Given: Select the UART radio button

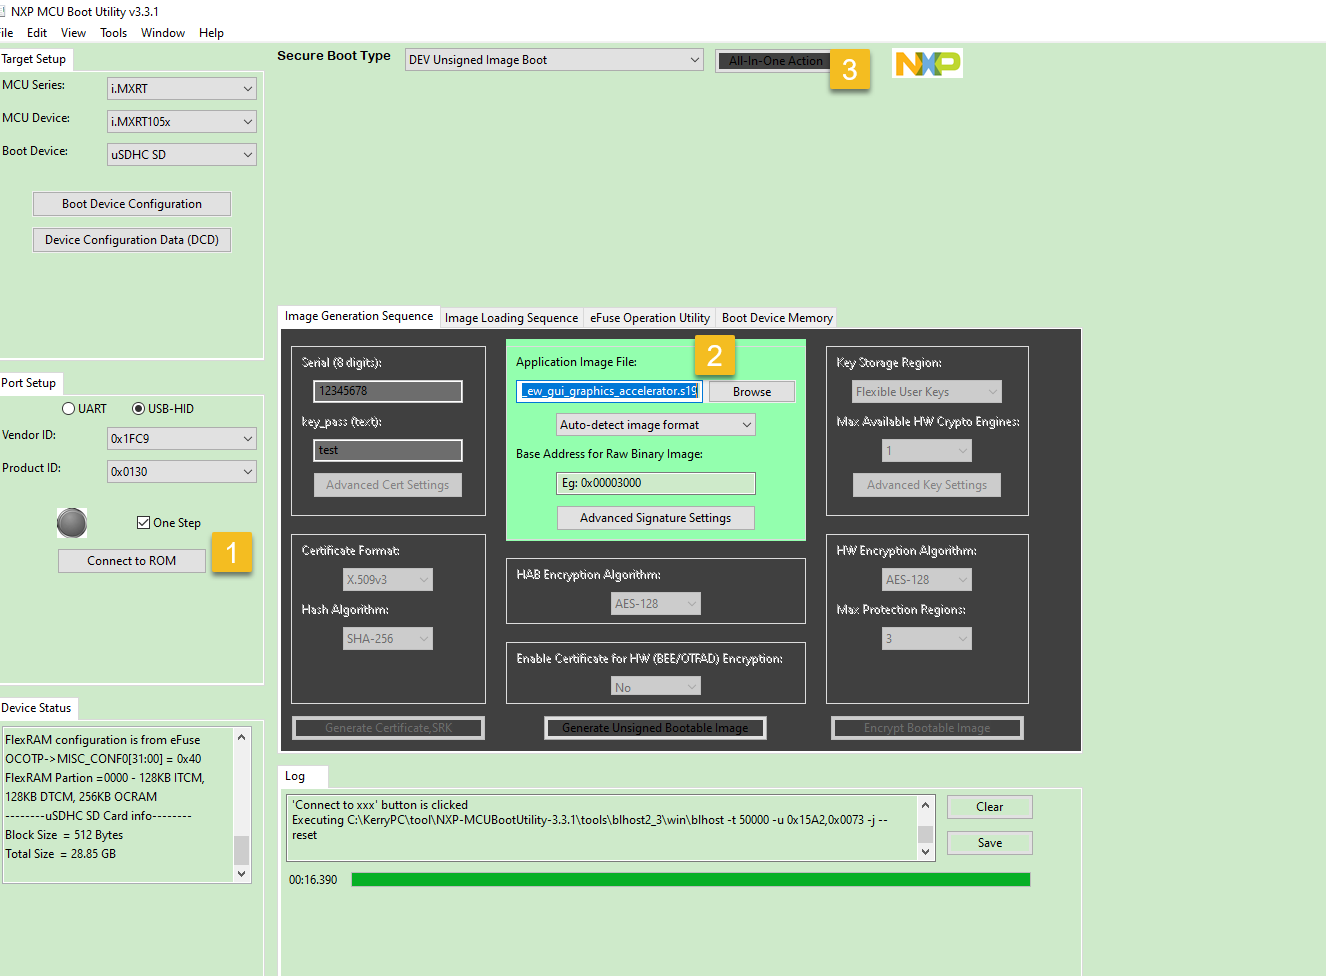Looking at the screenshot, I should coord(68,409).
